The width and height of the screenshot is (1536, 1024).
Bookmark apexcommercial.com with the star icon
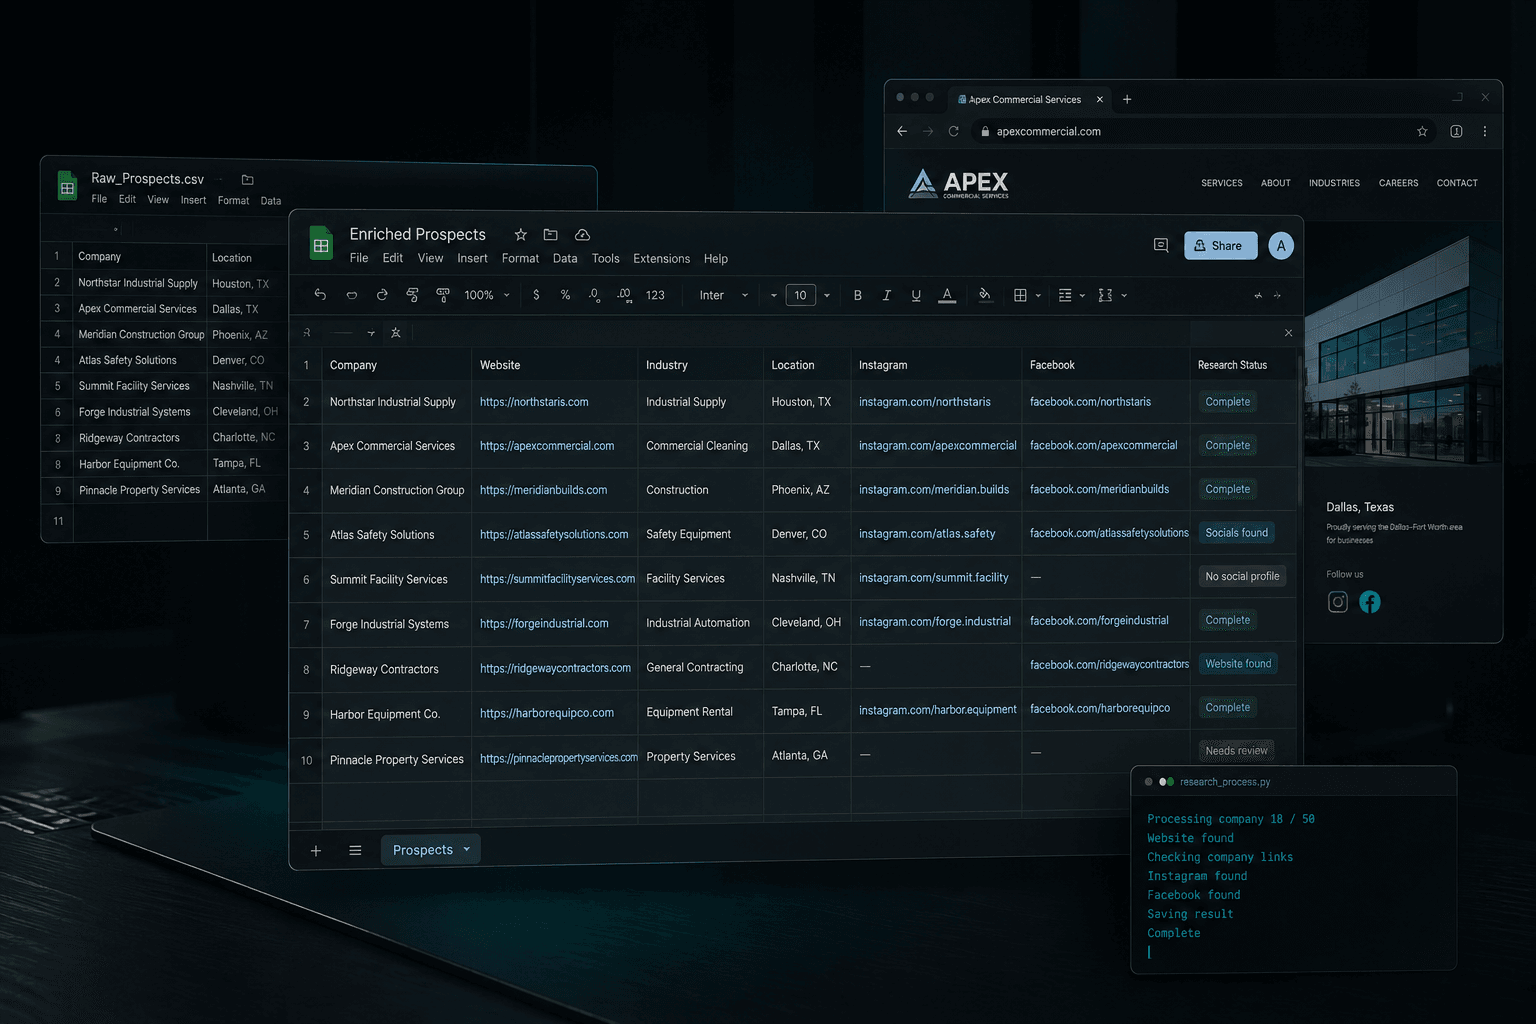point(1422,131)
